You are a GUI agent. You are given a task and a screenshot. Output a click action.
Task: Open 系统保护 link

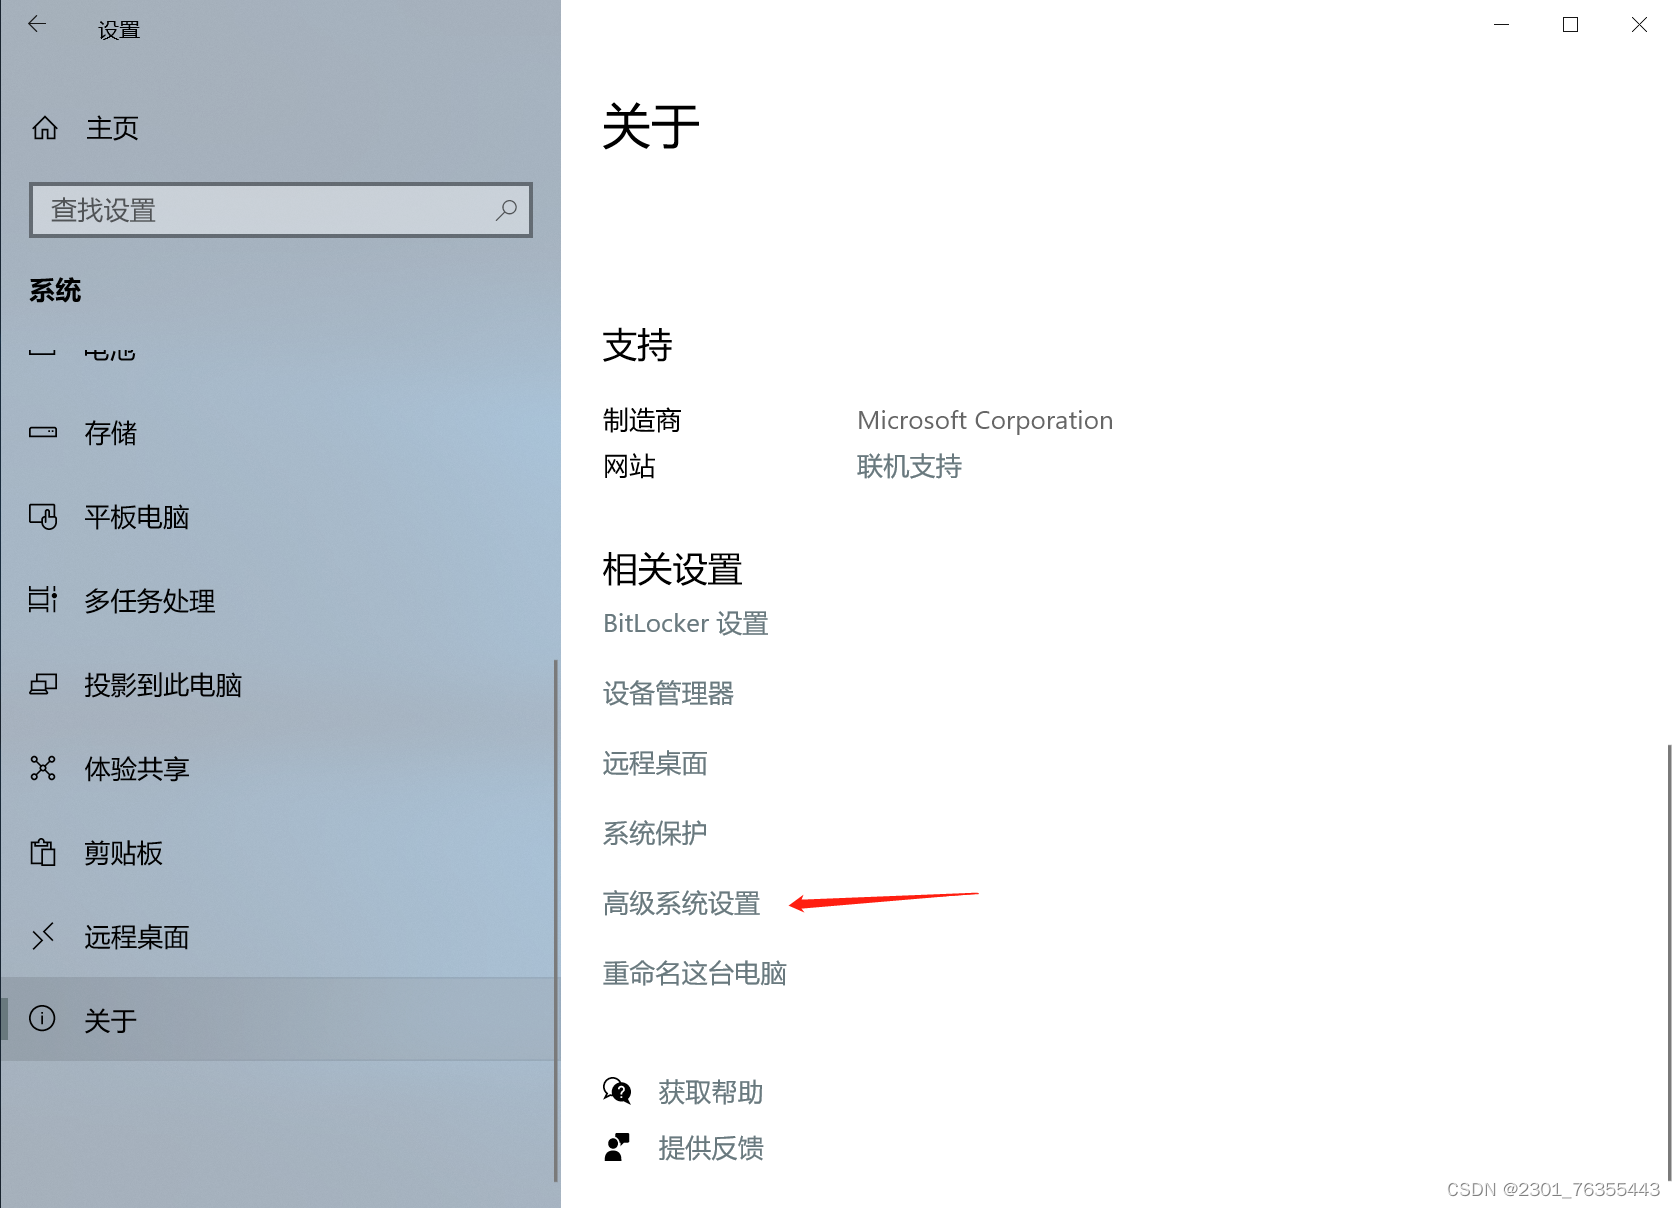655,833
